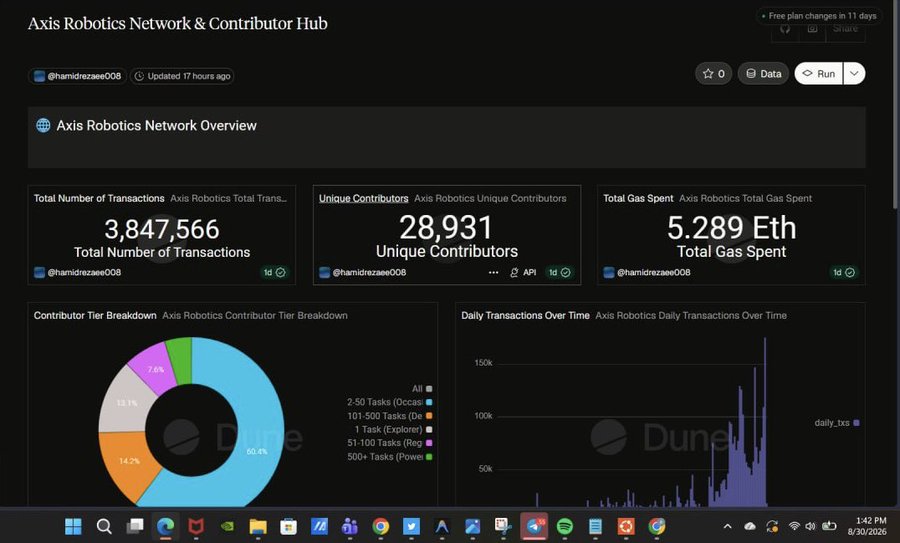Click the 100k axis label
The image size is (900, 543).
point(483,416)
